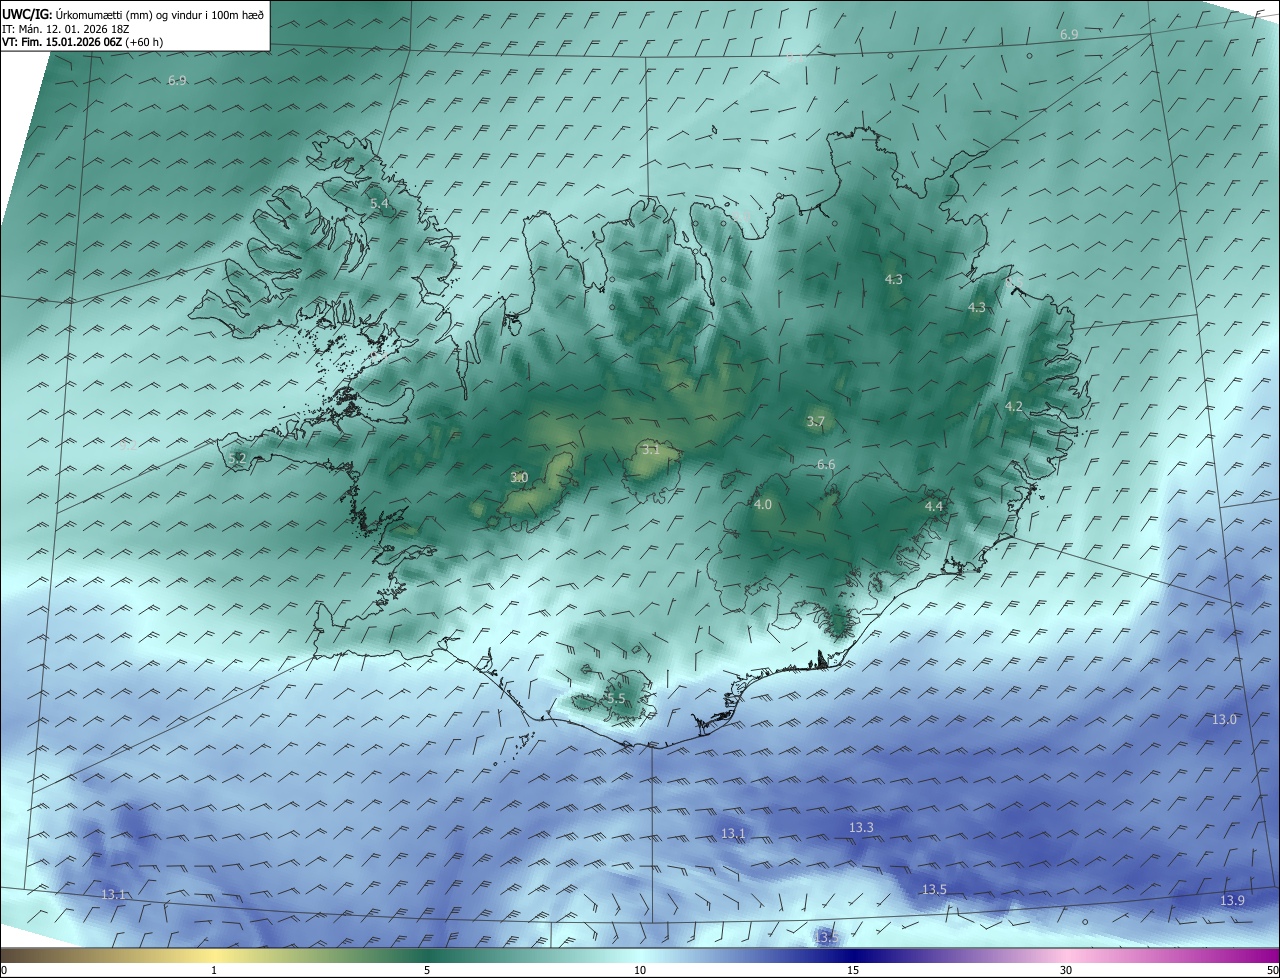The width and height of the screenshot is (1280, 978).
Task: Click the 5.2 value label on the map
Action: [x=237, y=459]
